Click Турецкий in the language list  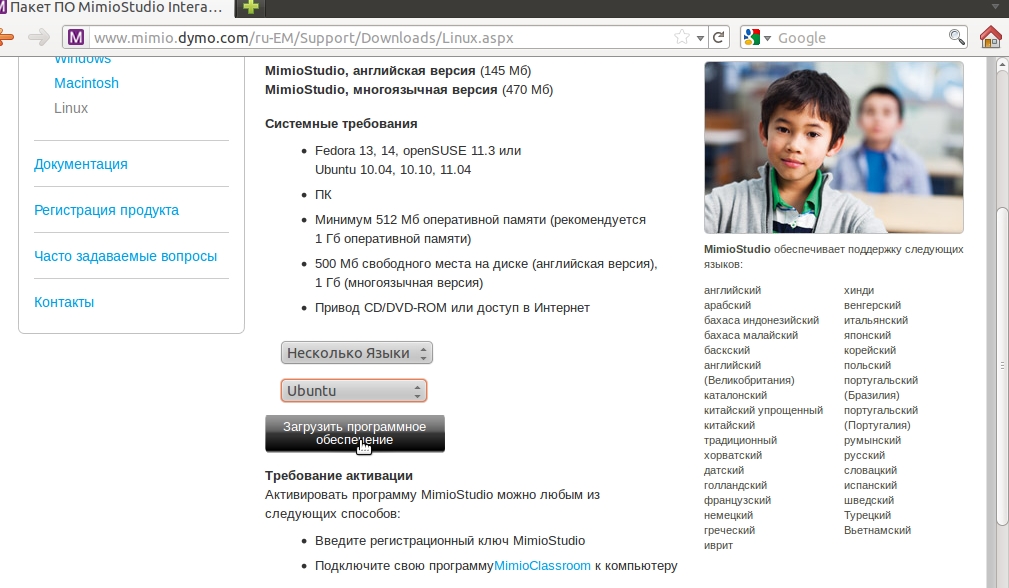click(867, 515)
